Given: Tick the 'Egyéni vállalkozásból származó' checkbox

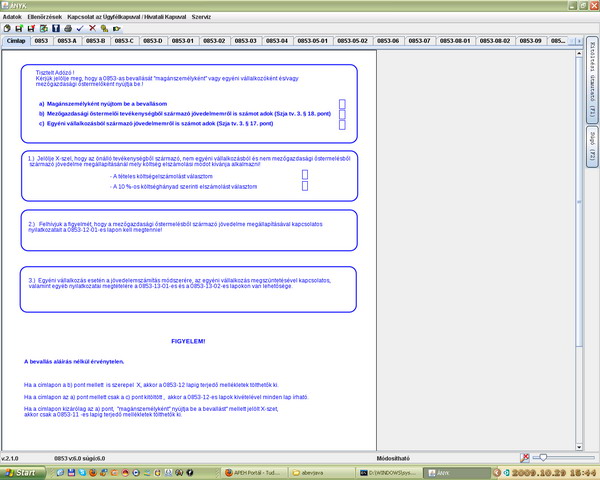Looking at the screenshot, I should point(343,124).
